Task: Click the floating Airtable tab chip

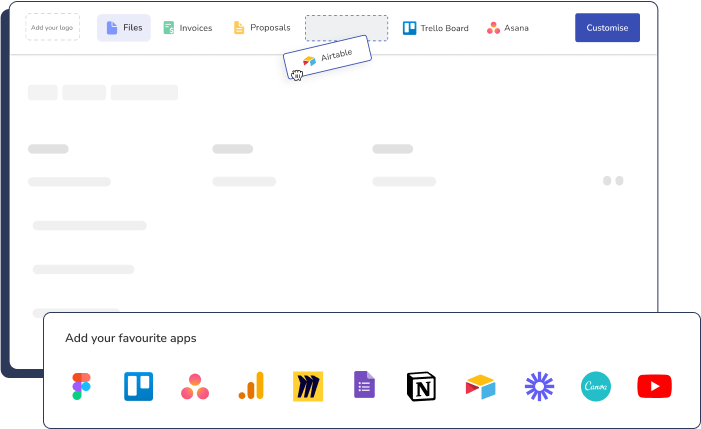Action: (x=328, y=57)
